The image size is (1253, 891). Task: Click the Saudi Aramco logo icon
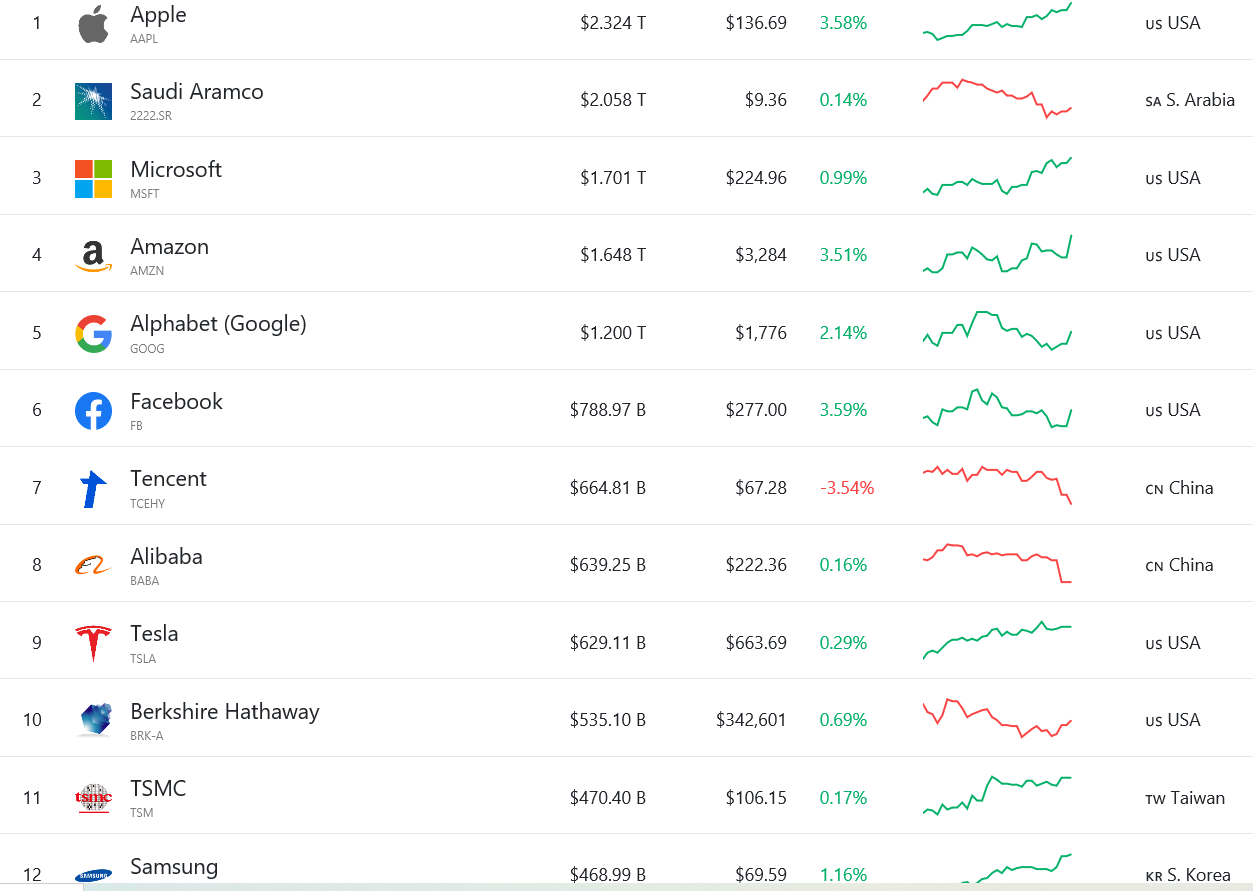93,101
